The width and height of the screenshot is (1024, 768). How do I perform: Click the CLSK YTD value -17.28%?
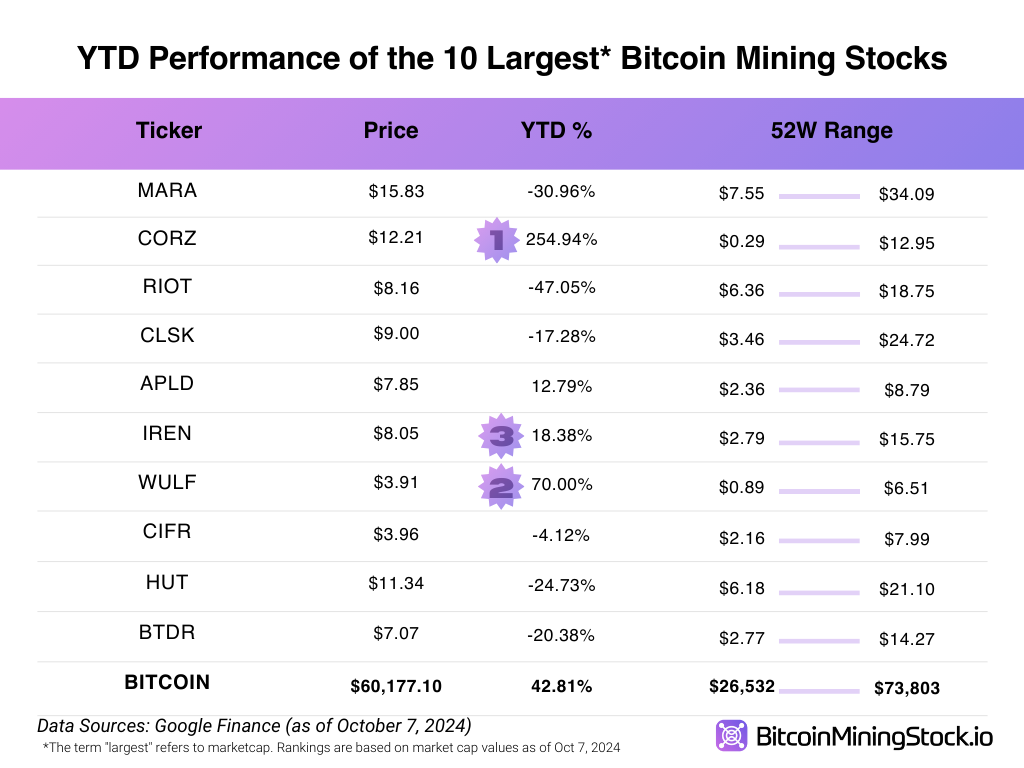point(561,336)
